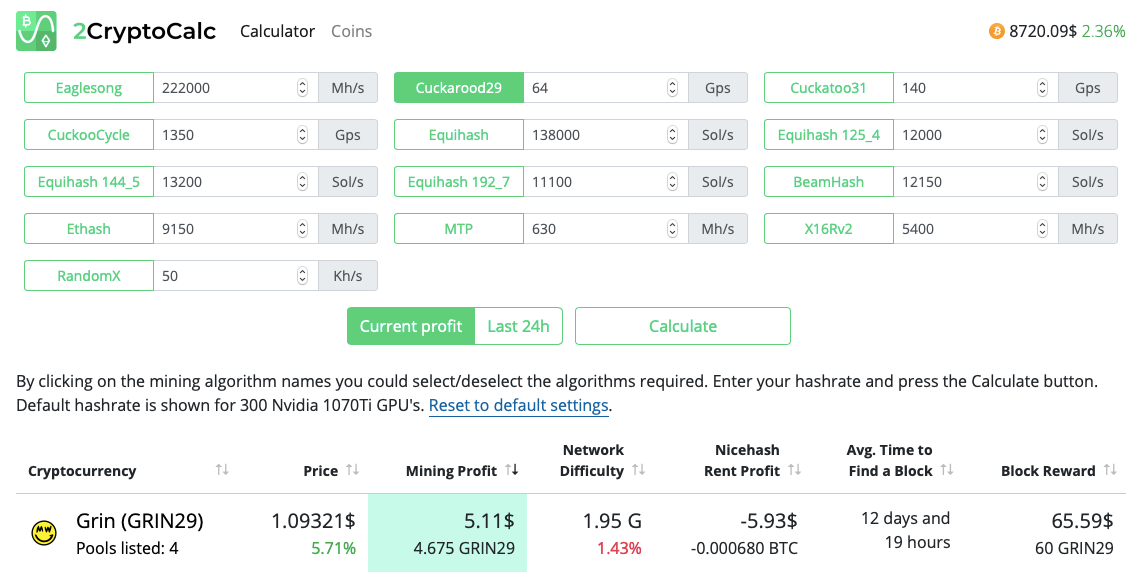The image size is (1139, 578).
Task: Toggle the RandomX algorithm
Action: pyautogui.click(x=89, y=276)
